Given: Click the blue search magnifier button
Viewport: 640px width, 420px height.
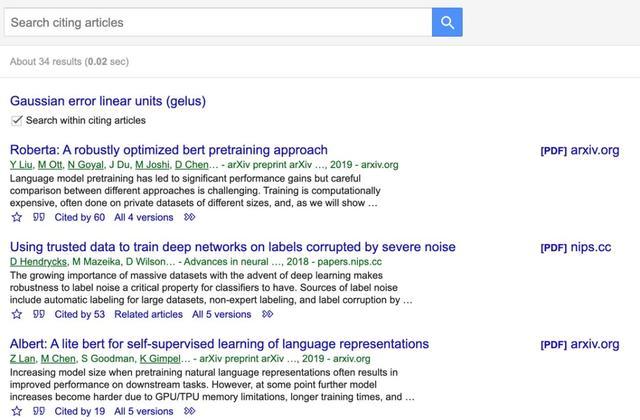Looking at the screenshot, I should 447,22.
